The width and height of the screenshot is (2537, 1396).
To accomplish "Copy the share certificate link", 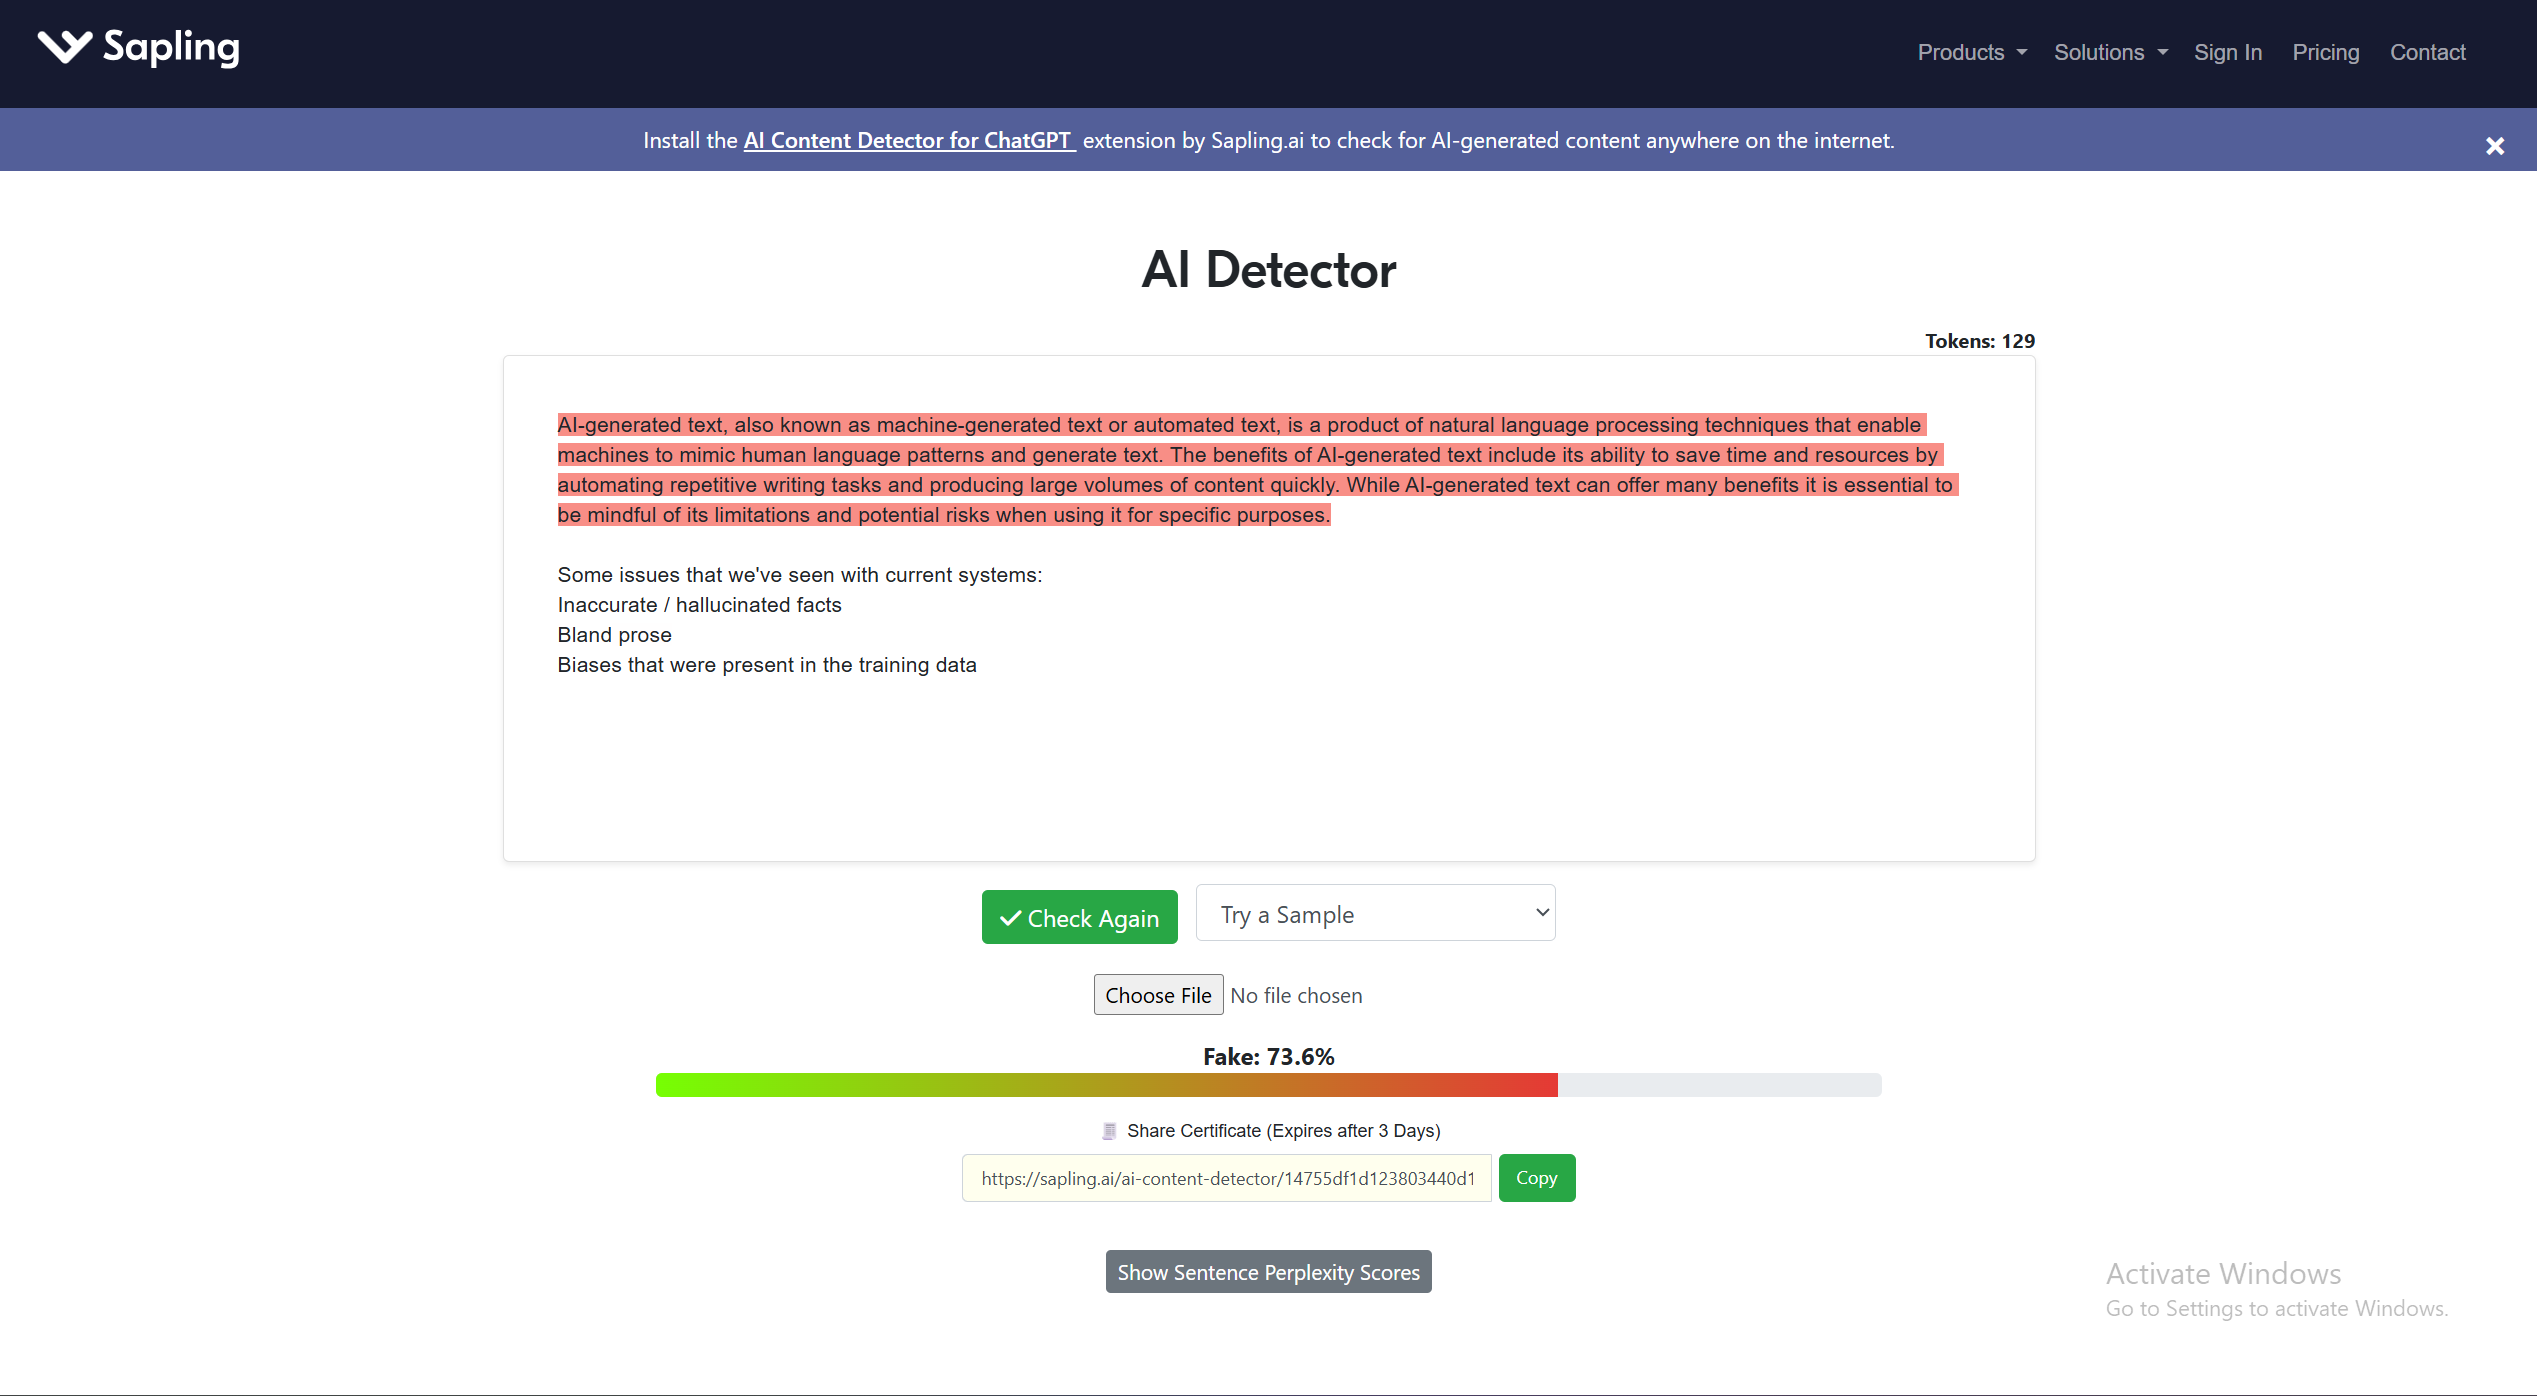I will point(1537,1178).
